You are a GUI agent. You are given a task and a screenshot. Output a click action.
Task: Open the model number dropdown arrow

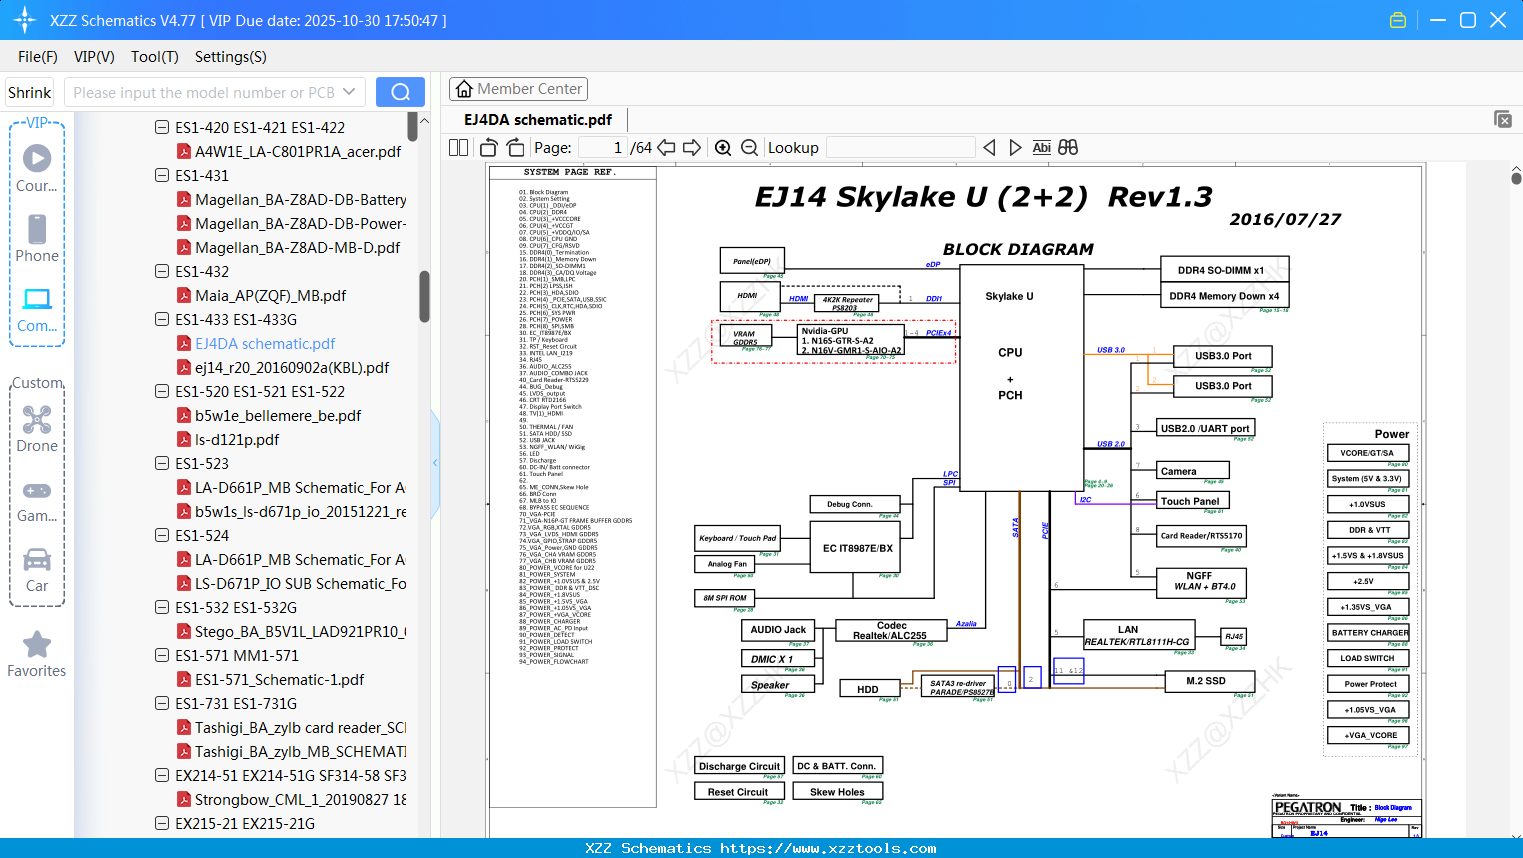coord(349,92)
